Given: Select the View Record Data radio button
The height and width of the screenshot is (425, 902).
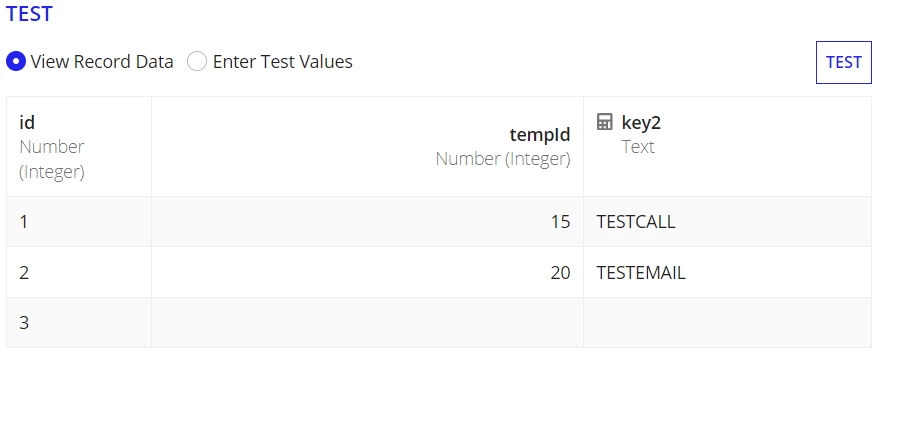Looking at the screenshot, I should click(x=16, y=61).
